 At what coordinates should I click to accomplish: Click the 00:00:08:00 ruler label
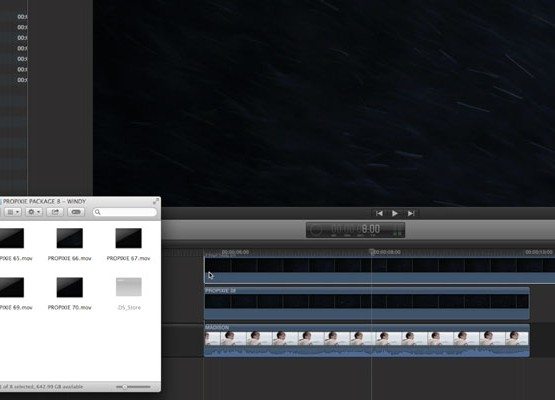click(387, 252)
